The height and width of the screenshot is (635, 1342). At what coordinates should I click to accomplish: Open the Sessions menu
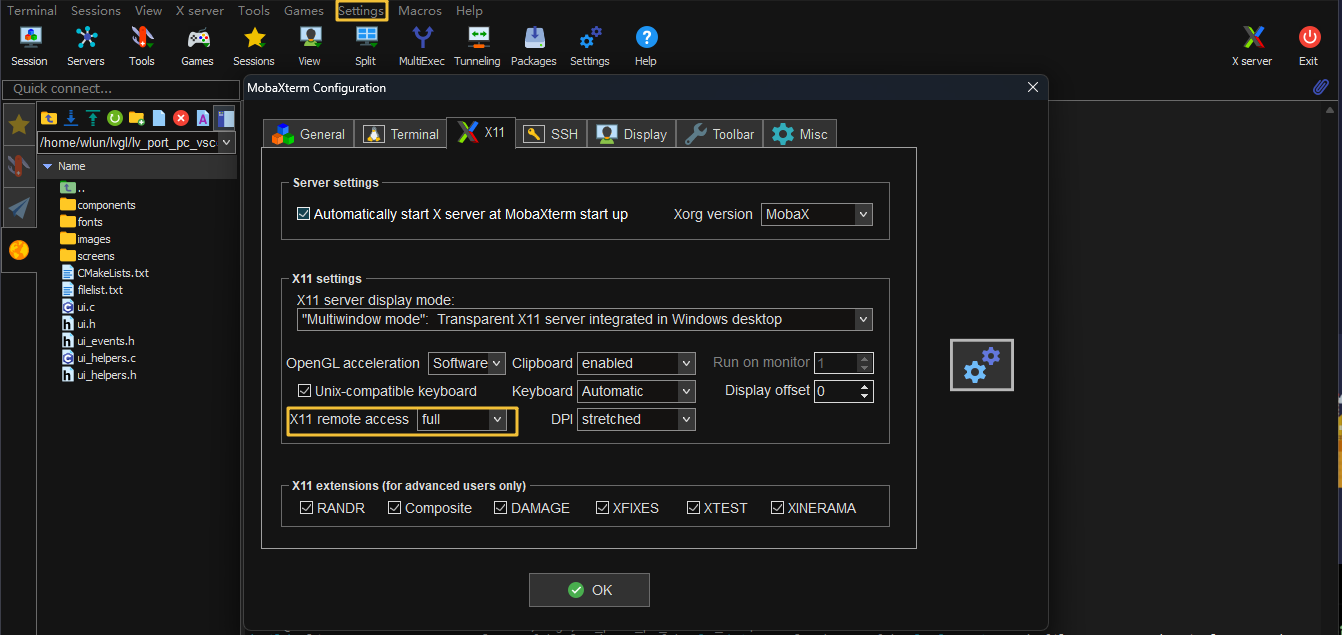tap(96, 11)
